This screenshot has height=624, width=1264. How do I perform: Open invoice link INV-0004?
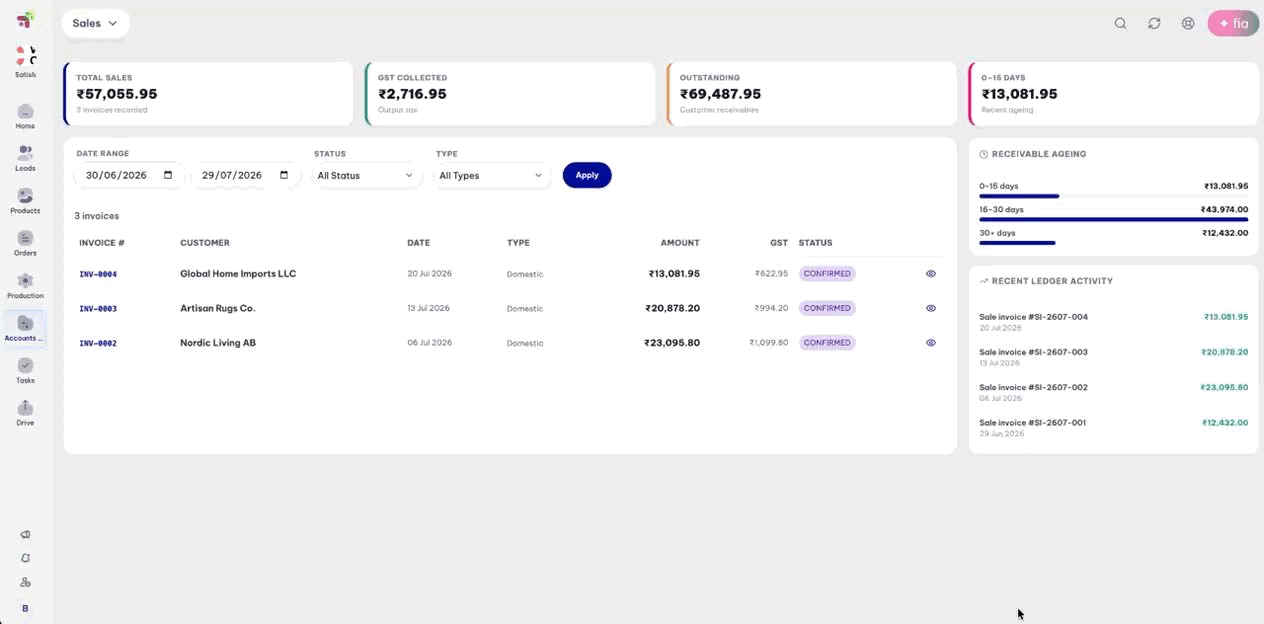click(98, 274)
